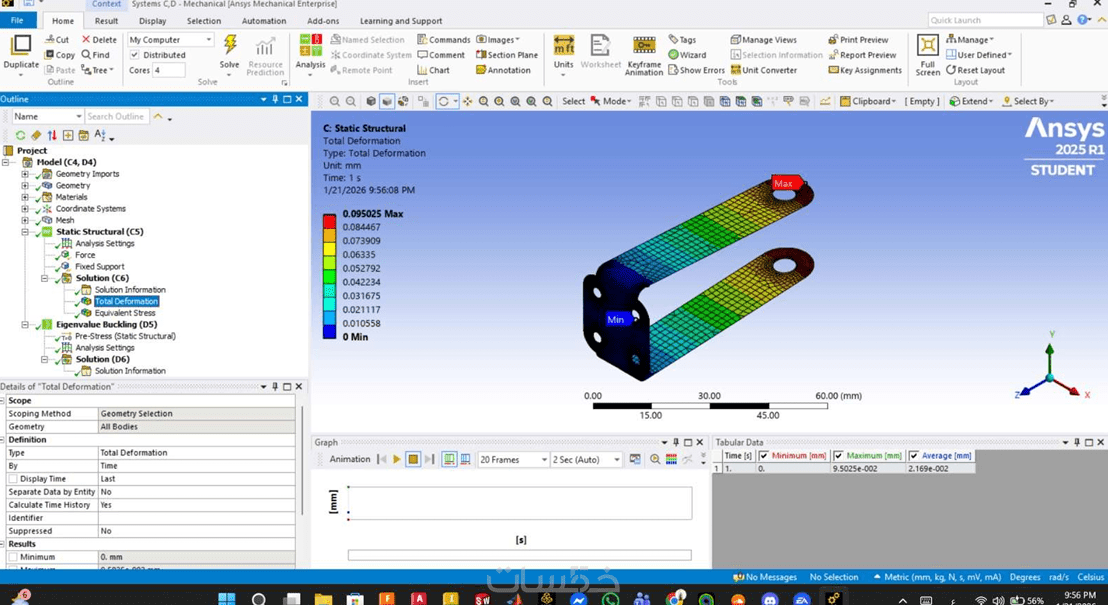Click the Delete red X icon
The height and width of the screenshot is (605, 1108).
(86, 40)
